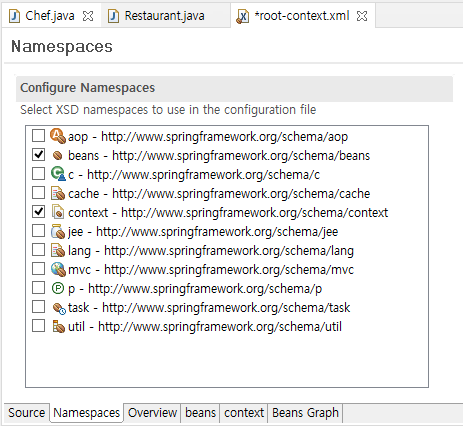Select the aop schema URL text
Image resolution: width=463 pixels, height=426 pixels.
(x=225, y=137)
